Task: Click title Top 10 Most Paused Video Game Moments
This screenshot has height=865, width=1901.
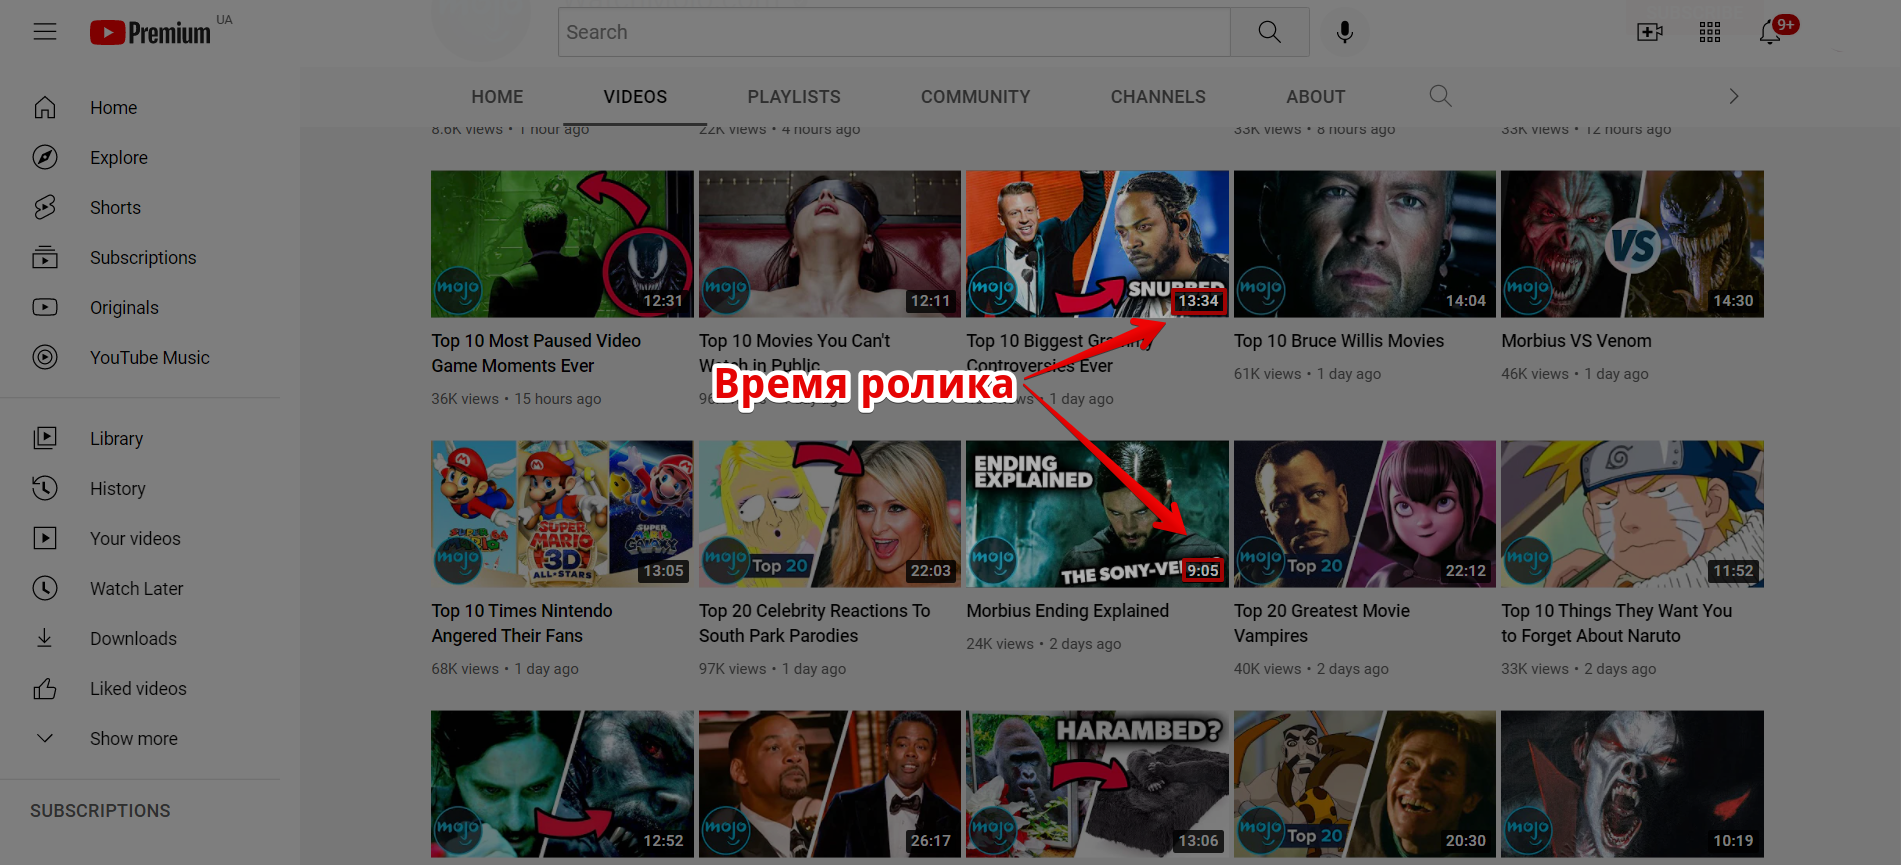Action: click(x=536, y=353)
